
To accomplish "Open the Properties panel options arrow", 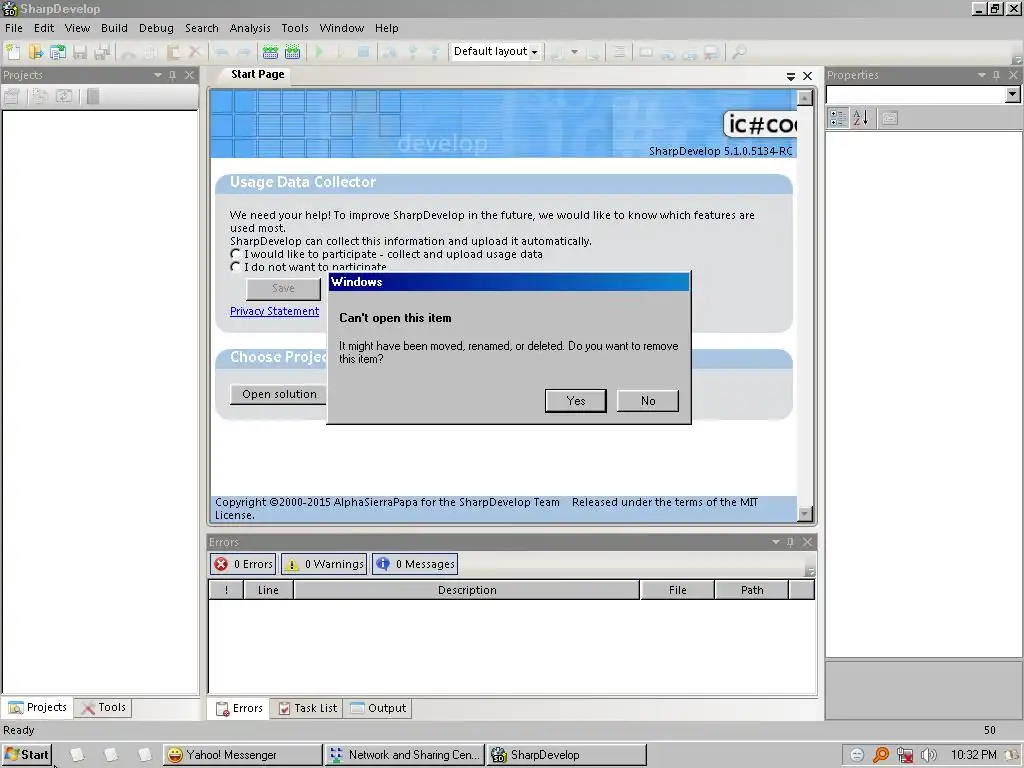I will point(982,75).
